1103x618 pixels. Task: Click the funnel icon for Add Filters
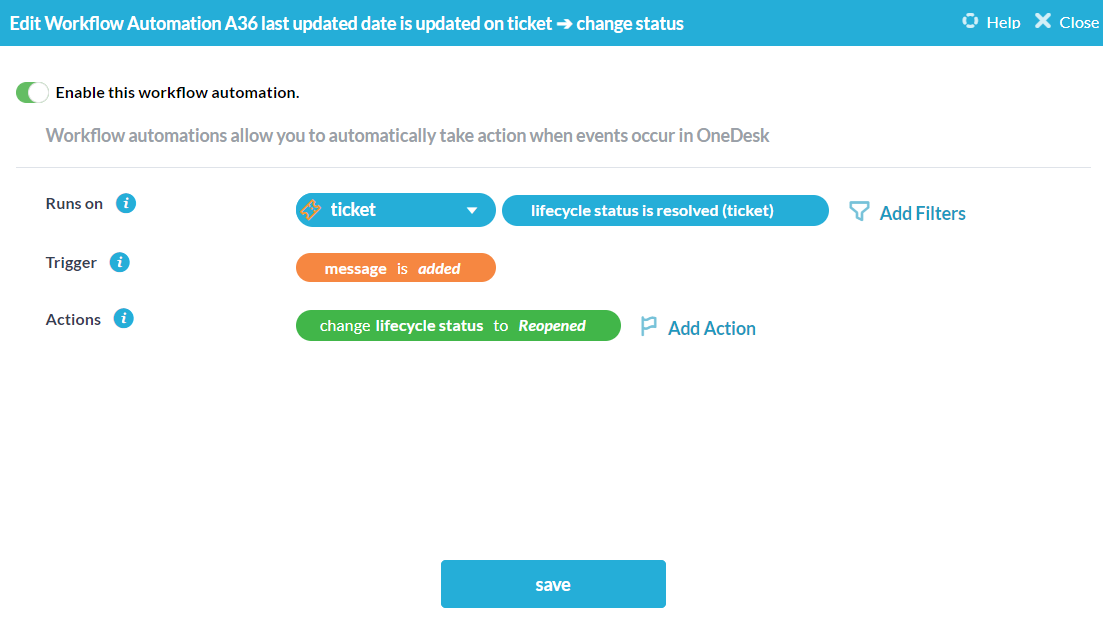(858, 211)
